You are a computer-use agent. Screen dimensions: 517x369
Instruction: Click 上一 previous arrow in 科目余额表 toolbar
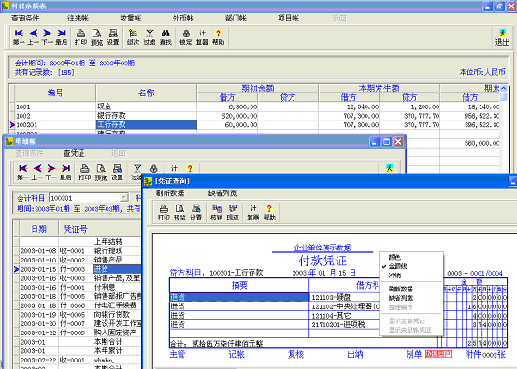point(33,37)
